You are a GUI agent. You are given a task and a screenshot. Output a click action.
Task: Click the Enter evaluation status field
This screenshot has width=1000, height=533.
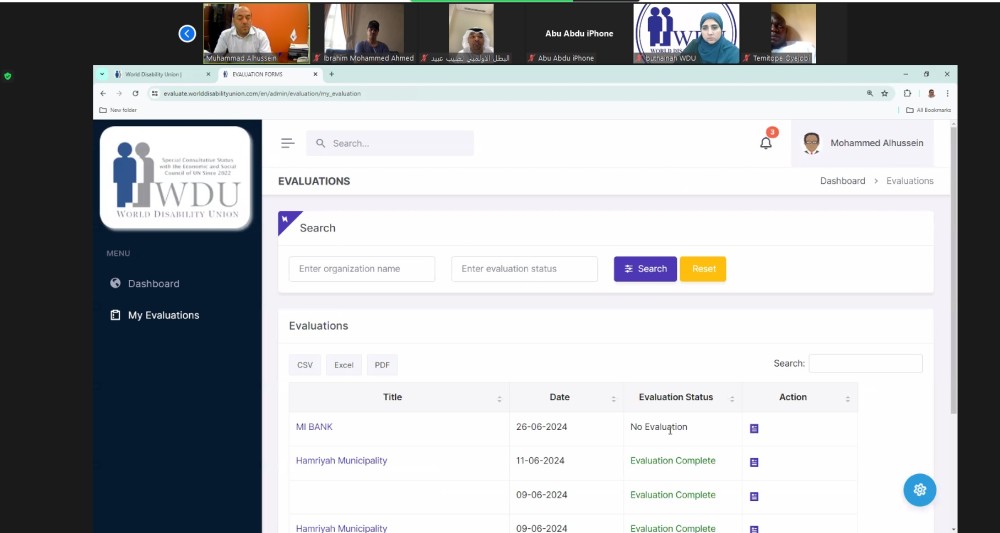point(524,269)
